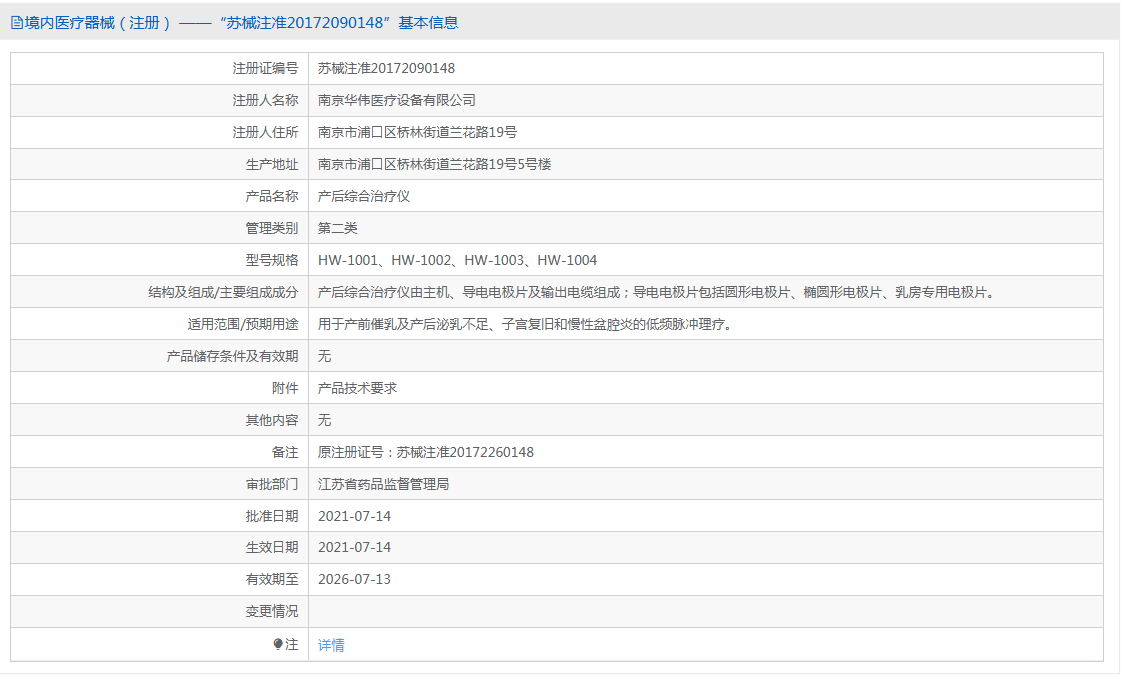Select the expiry date 2026-07-13

coord(354,579)
